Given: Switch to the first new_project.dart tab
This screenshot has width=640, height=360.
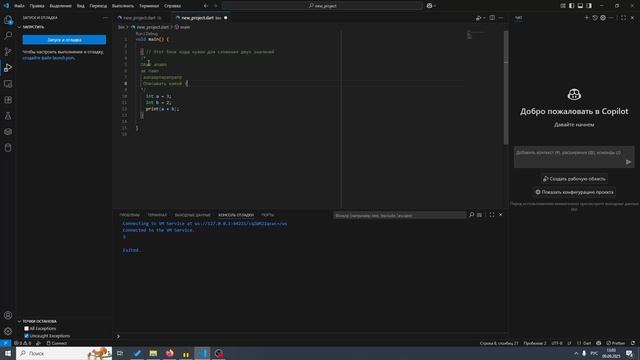Looking at the screenshot, I should pyautogui.click(x=142, y=18).
